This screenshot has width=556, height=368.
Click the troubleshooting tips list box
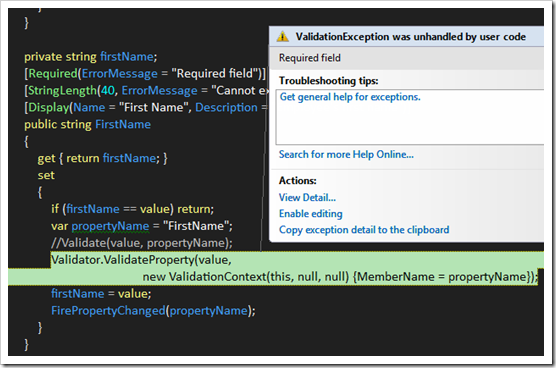pyautogui.click(x=410, y=117)
